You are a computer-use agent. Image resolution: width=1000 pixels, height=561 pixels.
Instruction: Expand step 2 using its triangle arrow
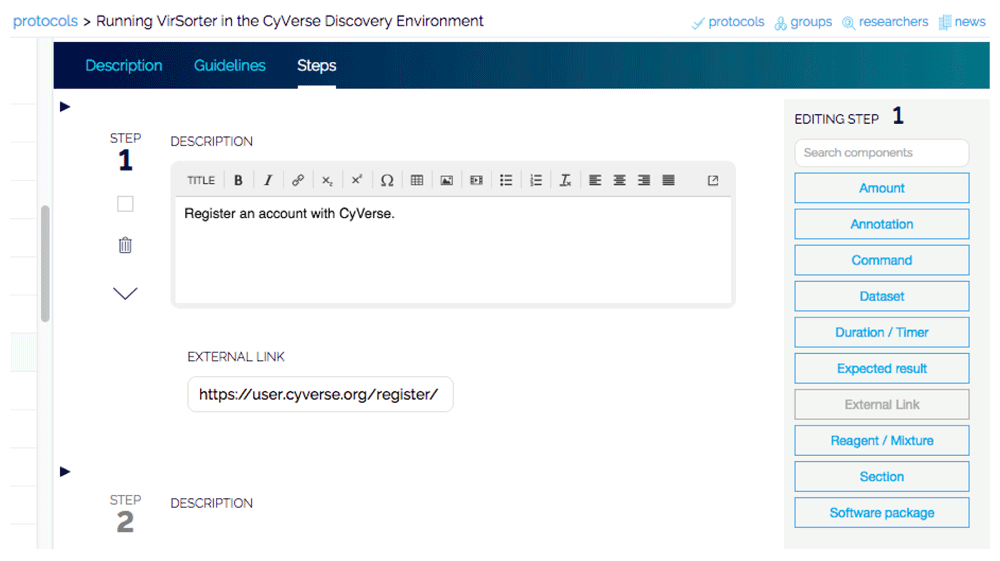click(x=65, y=471)
